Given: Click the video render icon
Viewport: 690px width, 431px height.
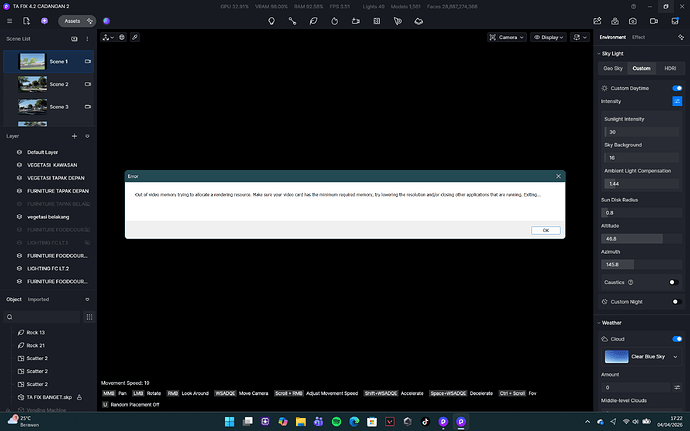Looking at the screenshot, I should click(654, 21).
